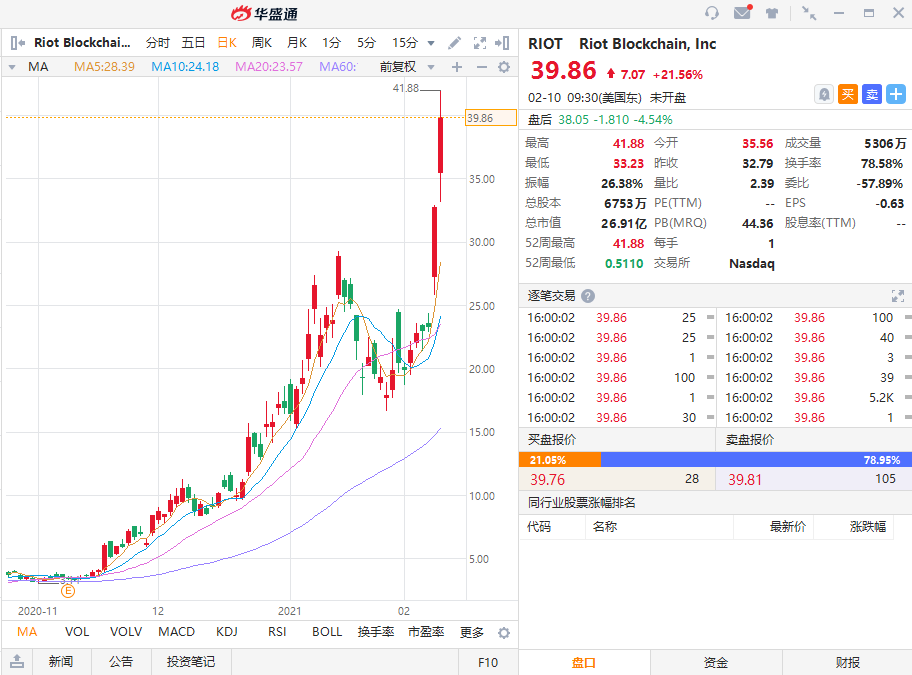Sort by 代码 column header

point(539,527)
